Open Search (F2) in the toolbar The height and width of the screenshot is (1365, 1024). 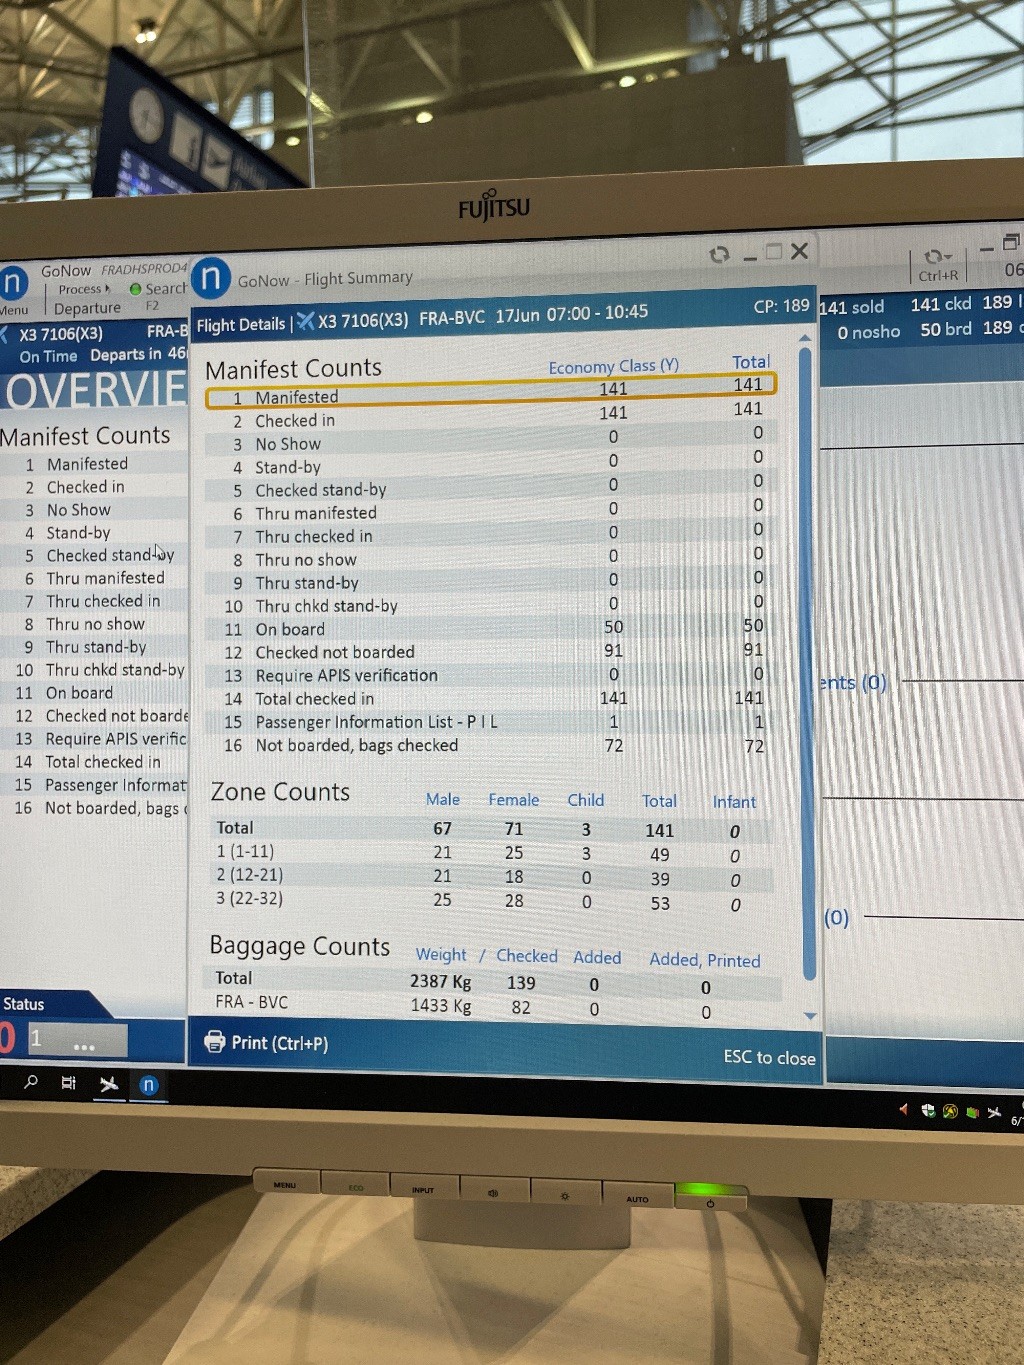(158, 289)
